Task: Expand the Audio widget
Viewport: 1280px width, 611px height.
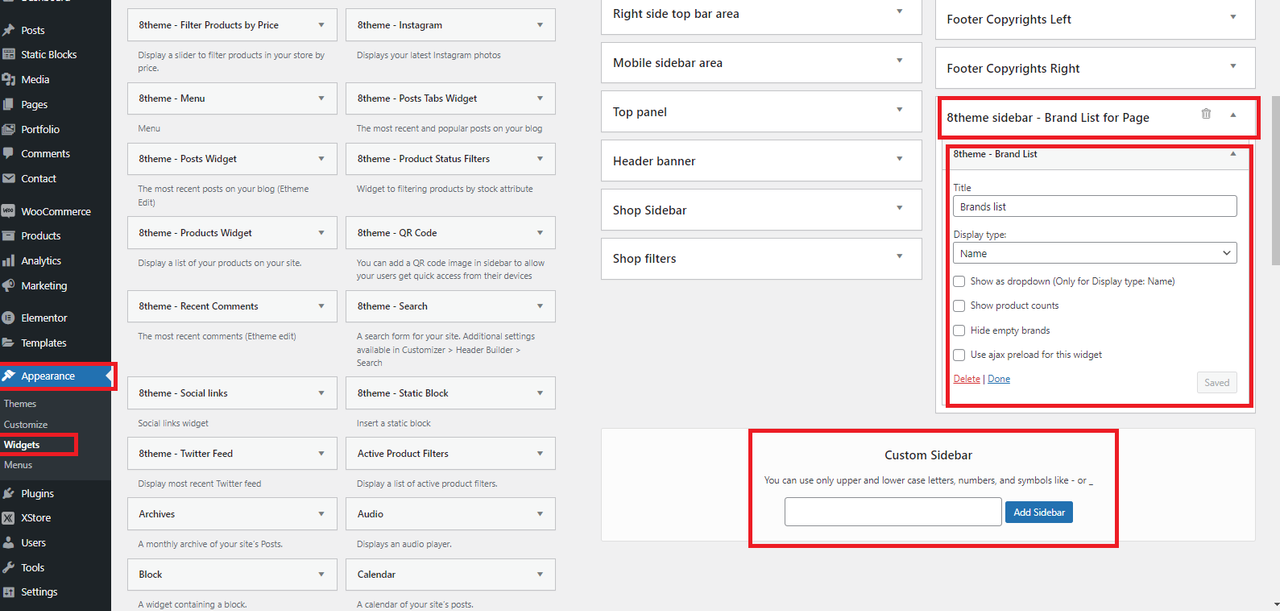Action: click(540, 514)
